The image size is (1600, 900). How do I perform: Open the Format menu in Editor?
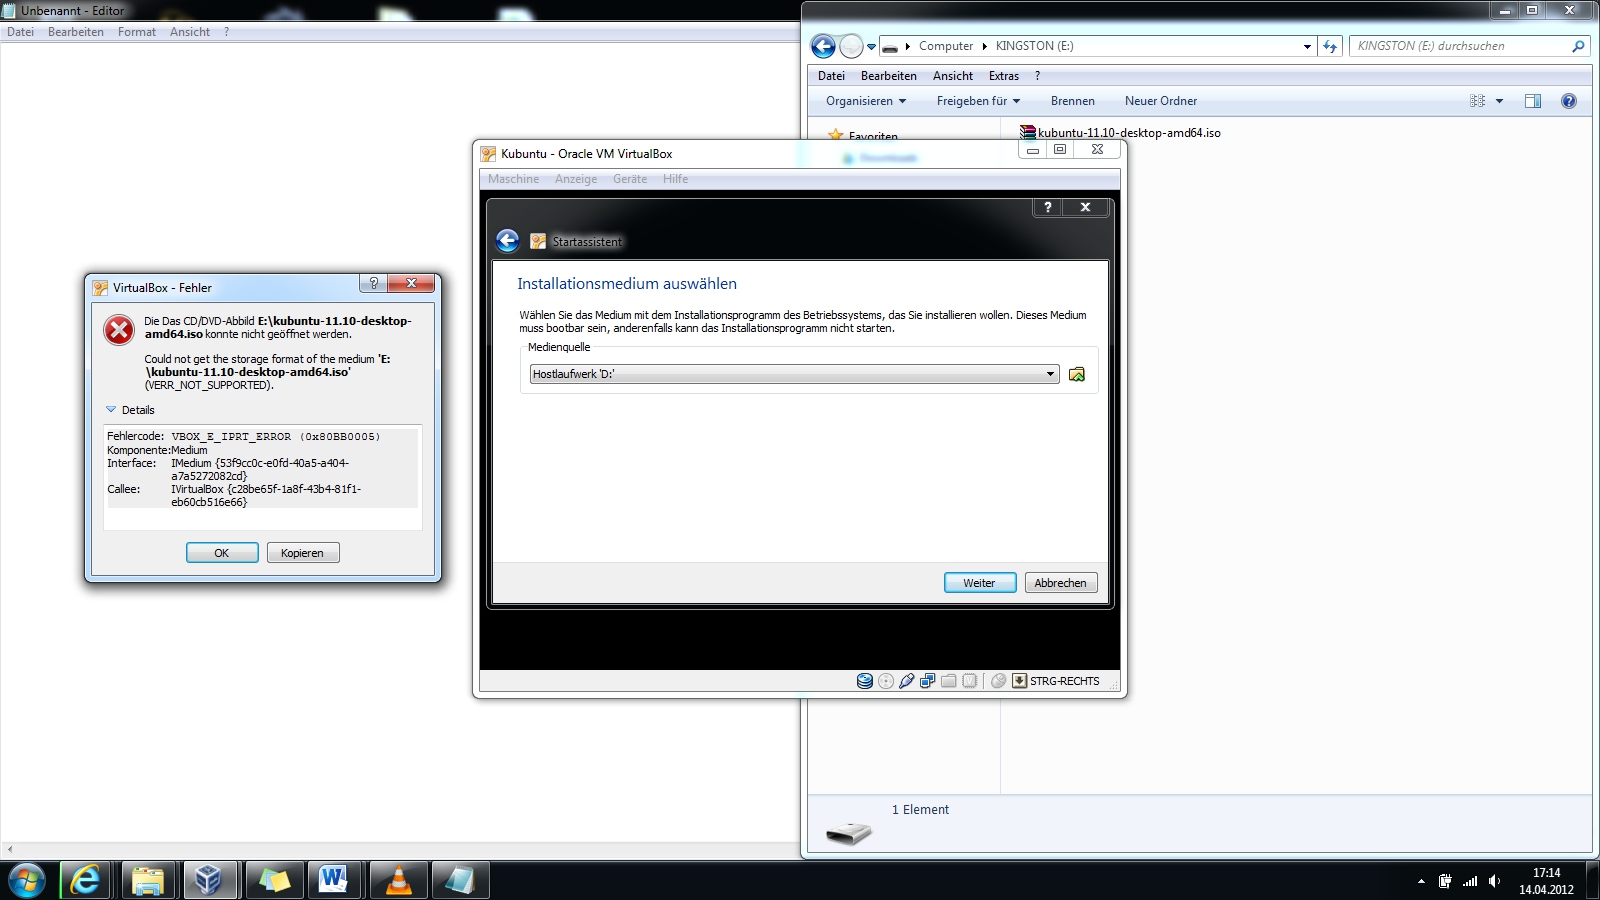tap(137, 32)
